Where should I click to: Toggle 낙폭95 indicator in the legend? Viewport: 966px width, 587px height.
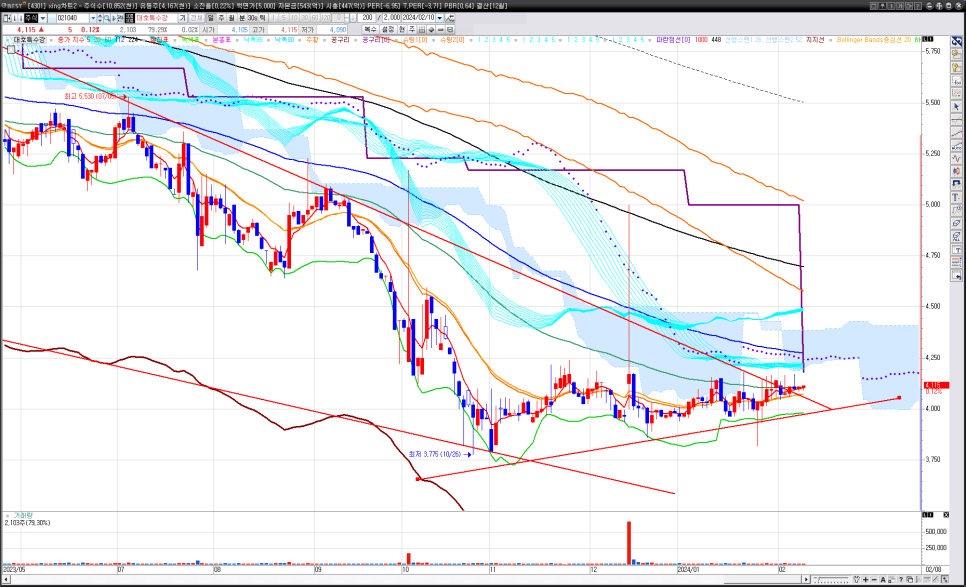point(252,39)
